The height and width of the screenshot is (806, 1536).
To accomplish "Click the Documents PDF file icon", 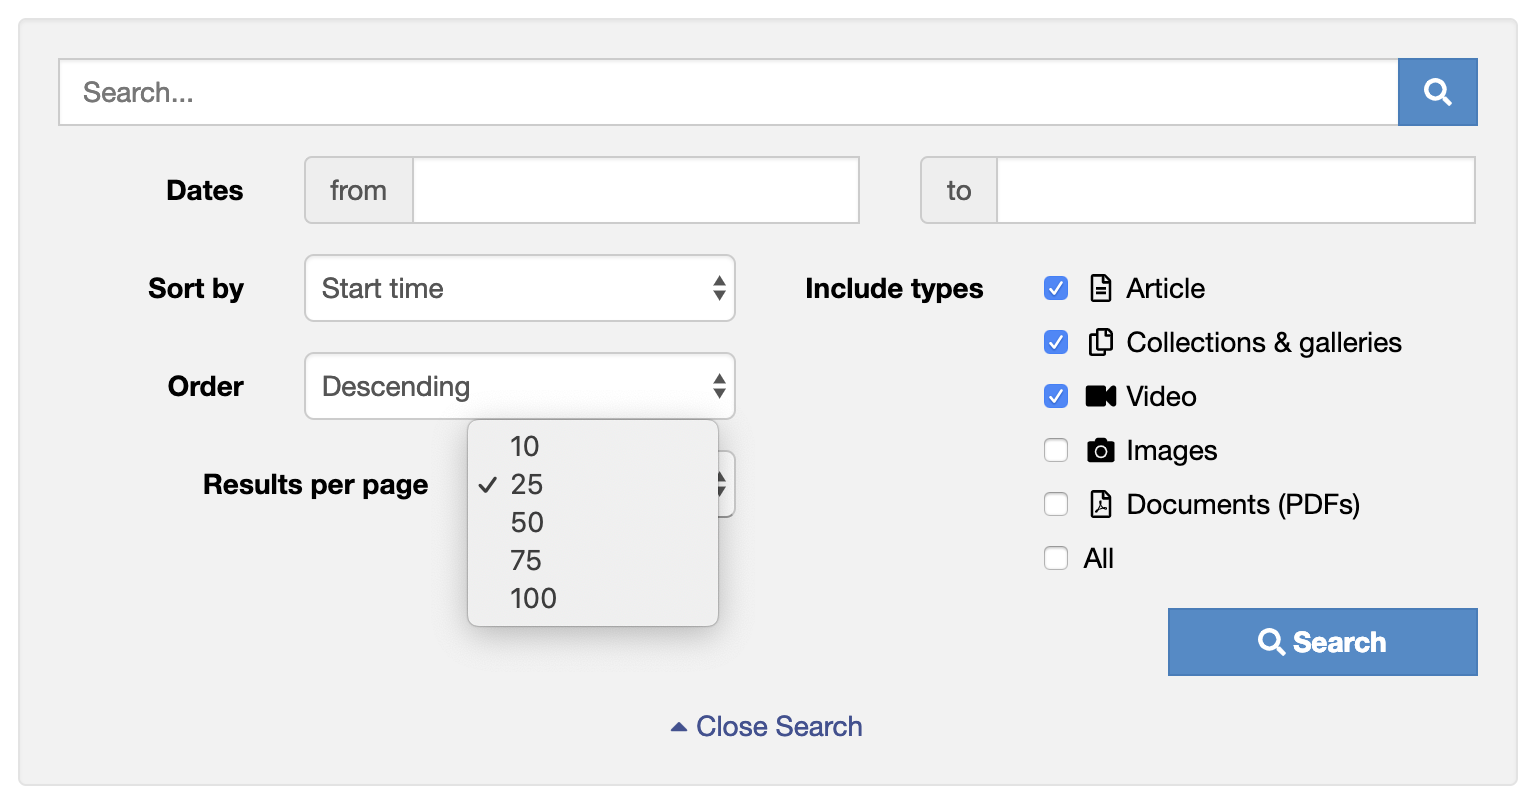I will 1100,504.
